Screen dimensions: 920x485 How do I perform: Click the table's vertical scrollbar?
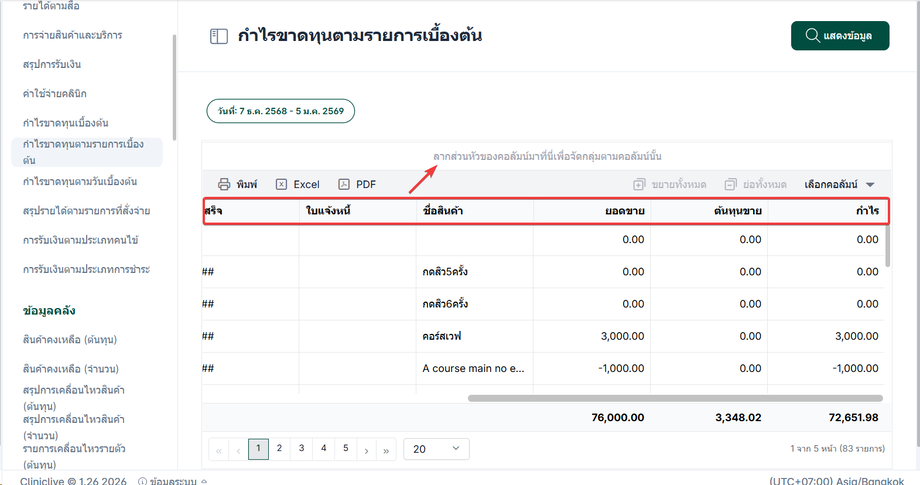pyautogui.click(x=887, y=246)
